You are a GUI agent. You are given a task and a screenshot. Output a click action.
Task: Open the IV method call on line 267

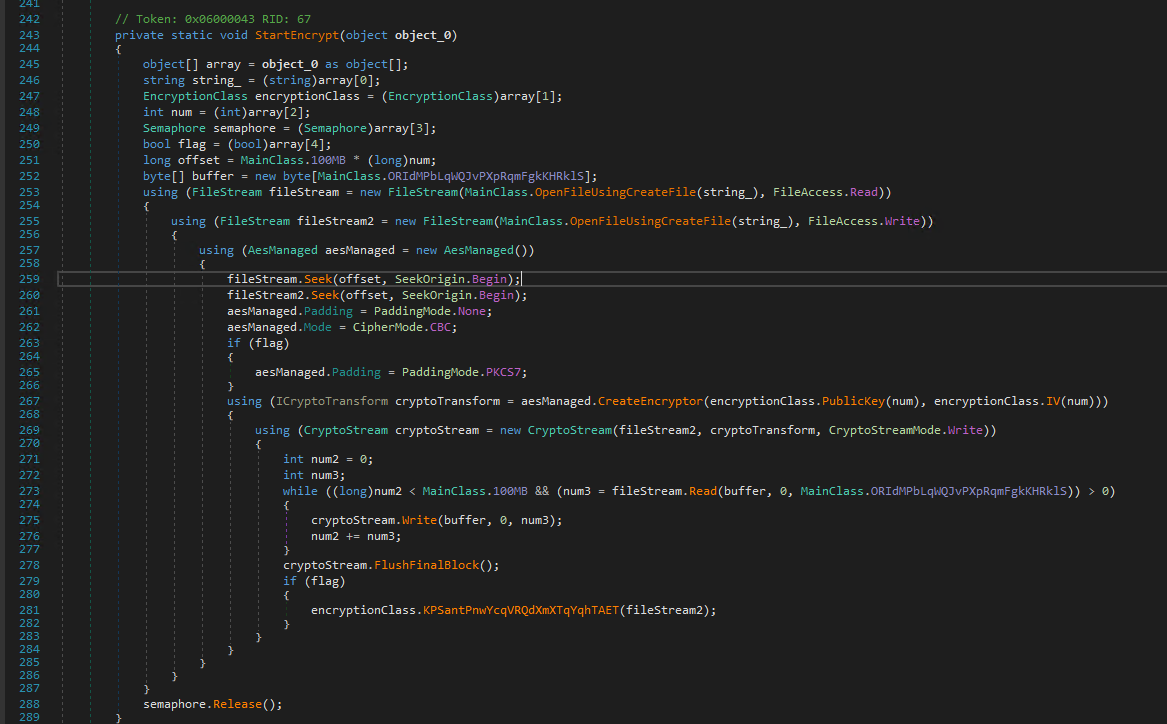(x=1053, y=402)
